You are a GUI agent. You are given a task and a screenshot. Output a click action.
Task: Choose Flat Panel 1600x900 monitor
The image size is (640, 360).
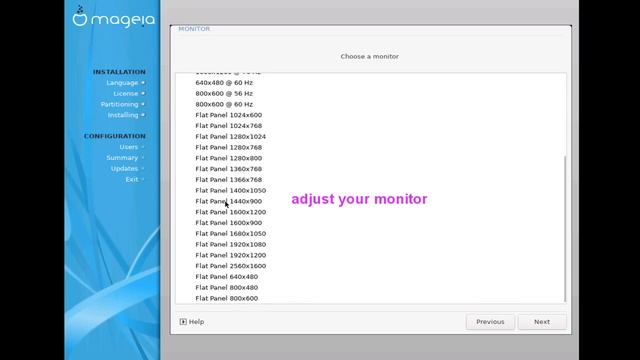pos(229,223)
